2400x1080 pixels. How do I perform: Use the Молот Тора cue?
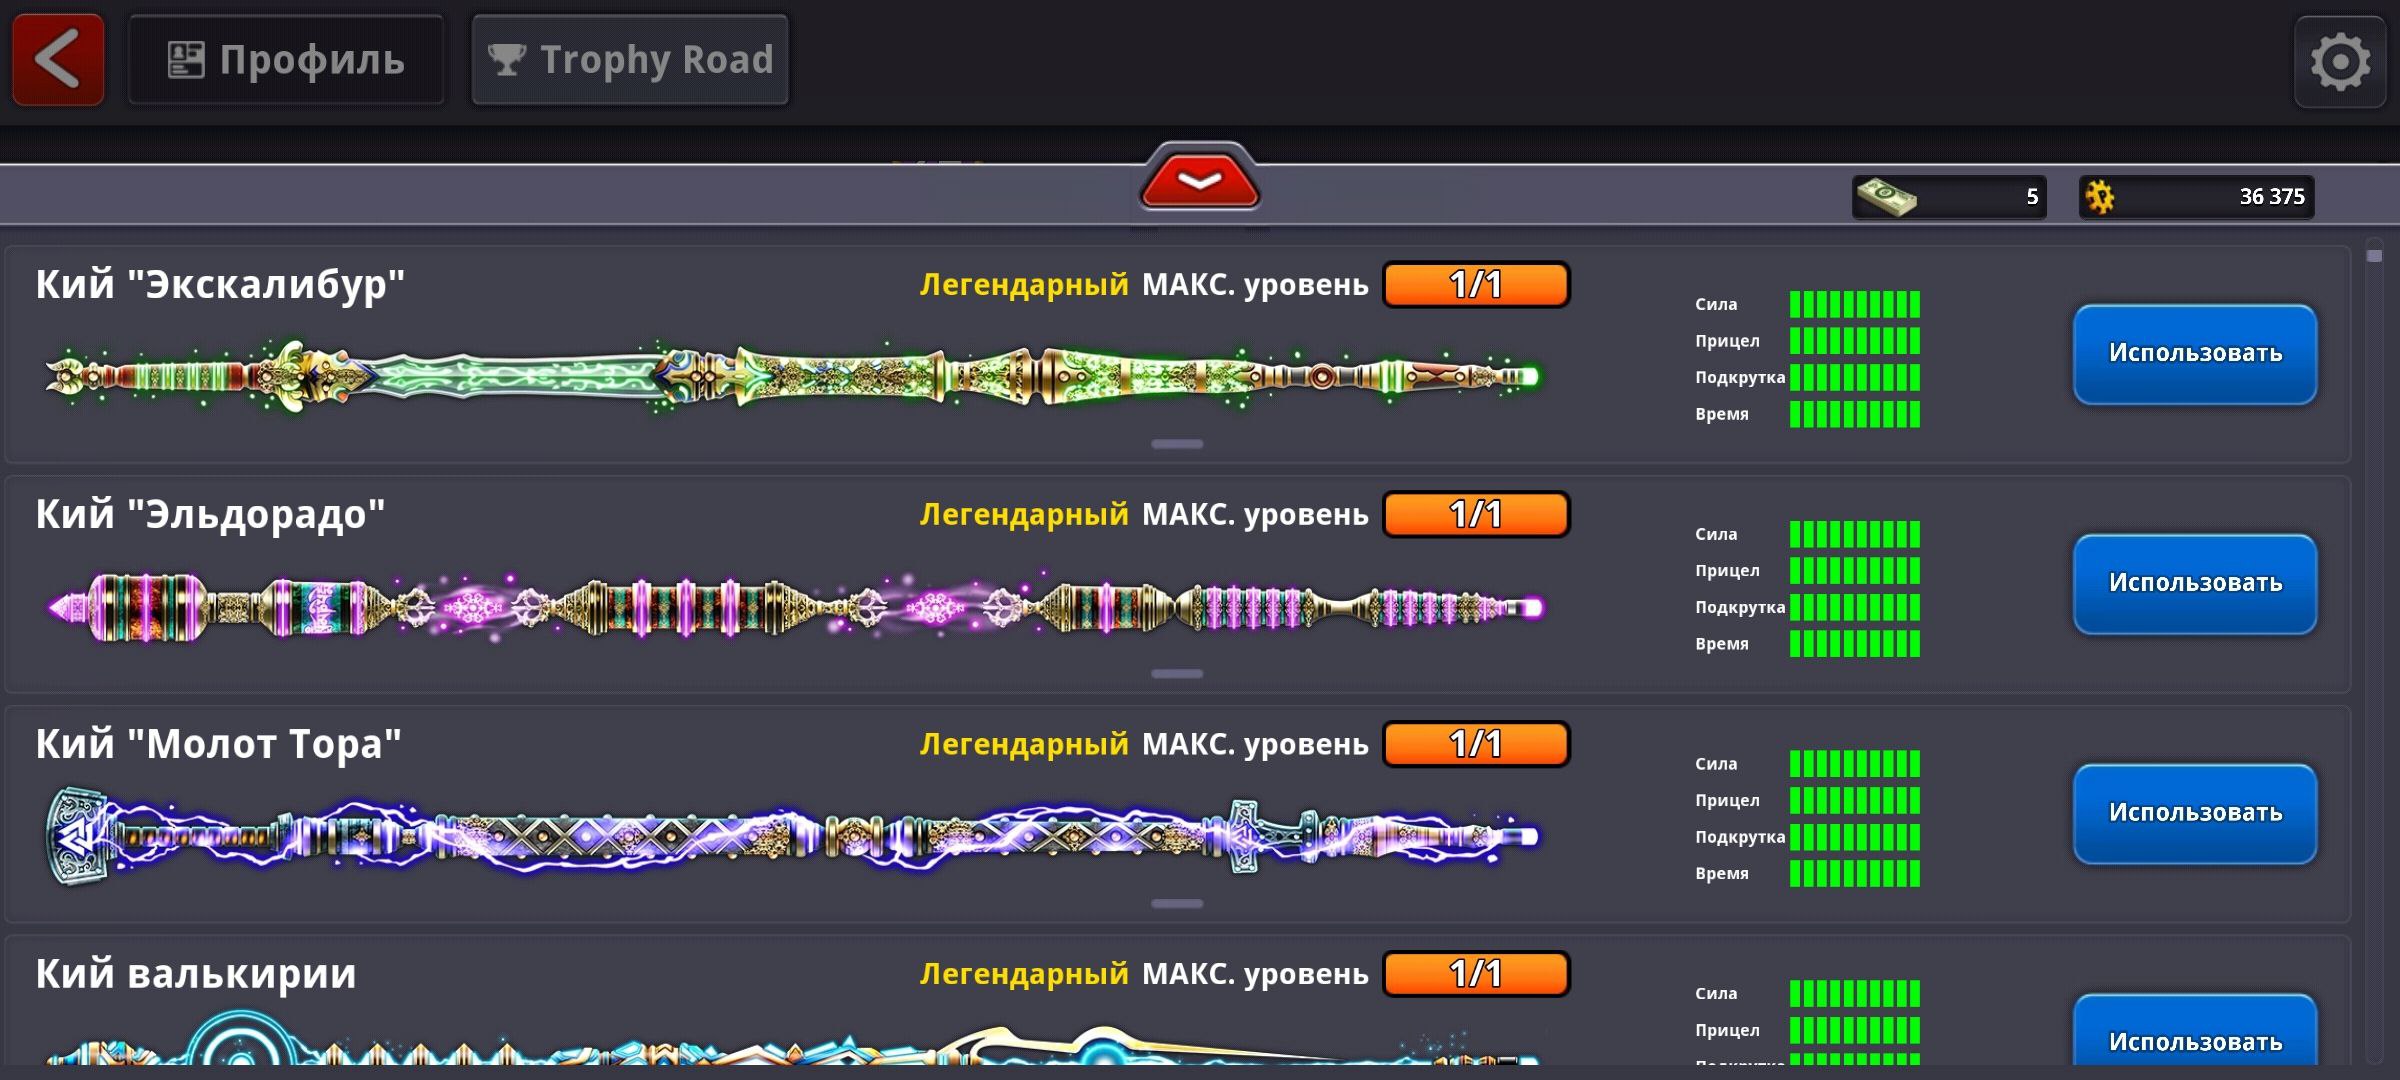(x=2195, y=814)
